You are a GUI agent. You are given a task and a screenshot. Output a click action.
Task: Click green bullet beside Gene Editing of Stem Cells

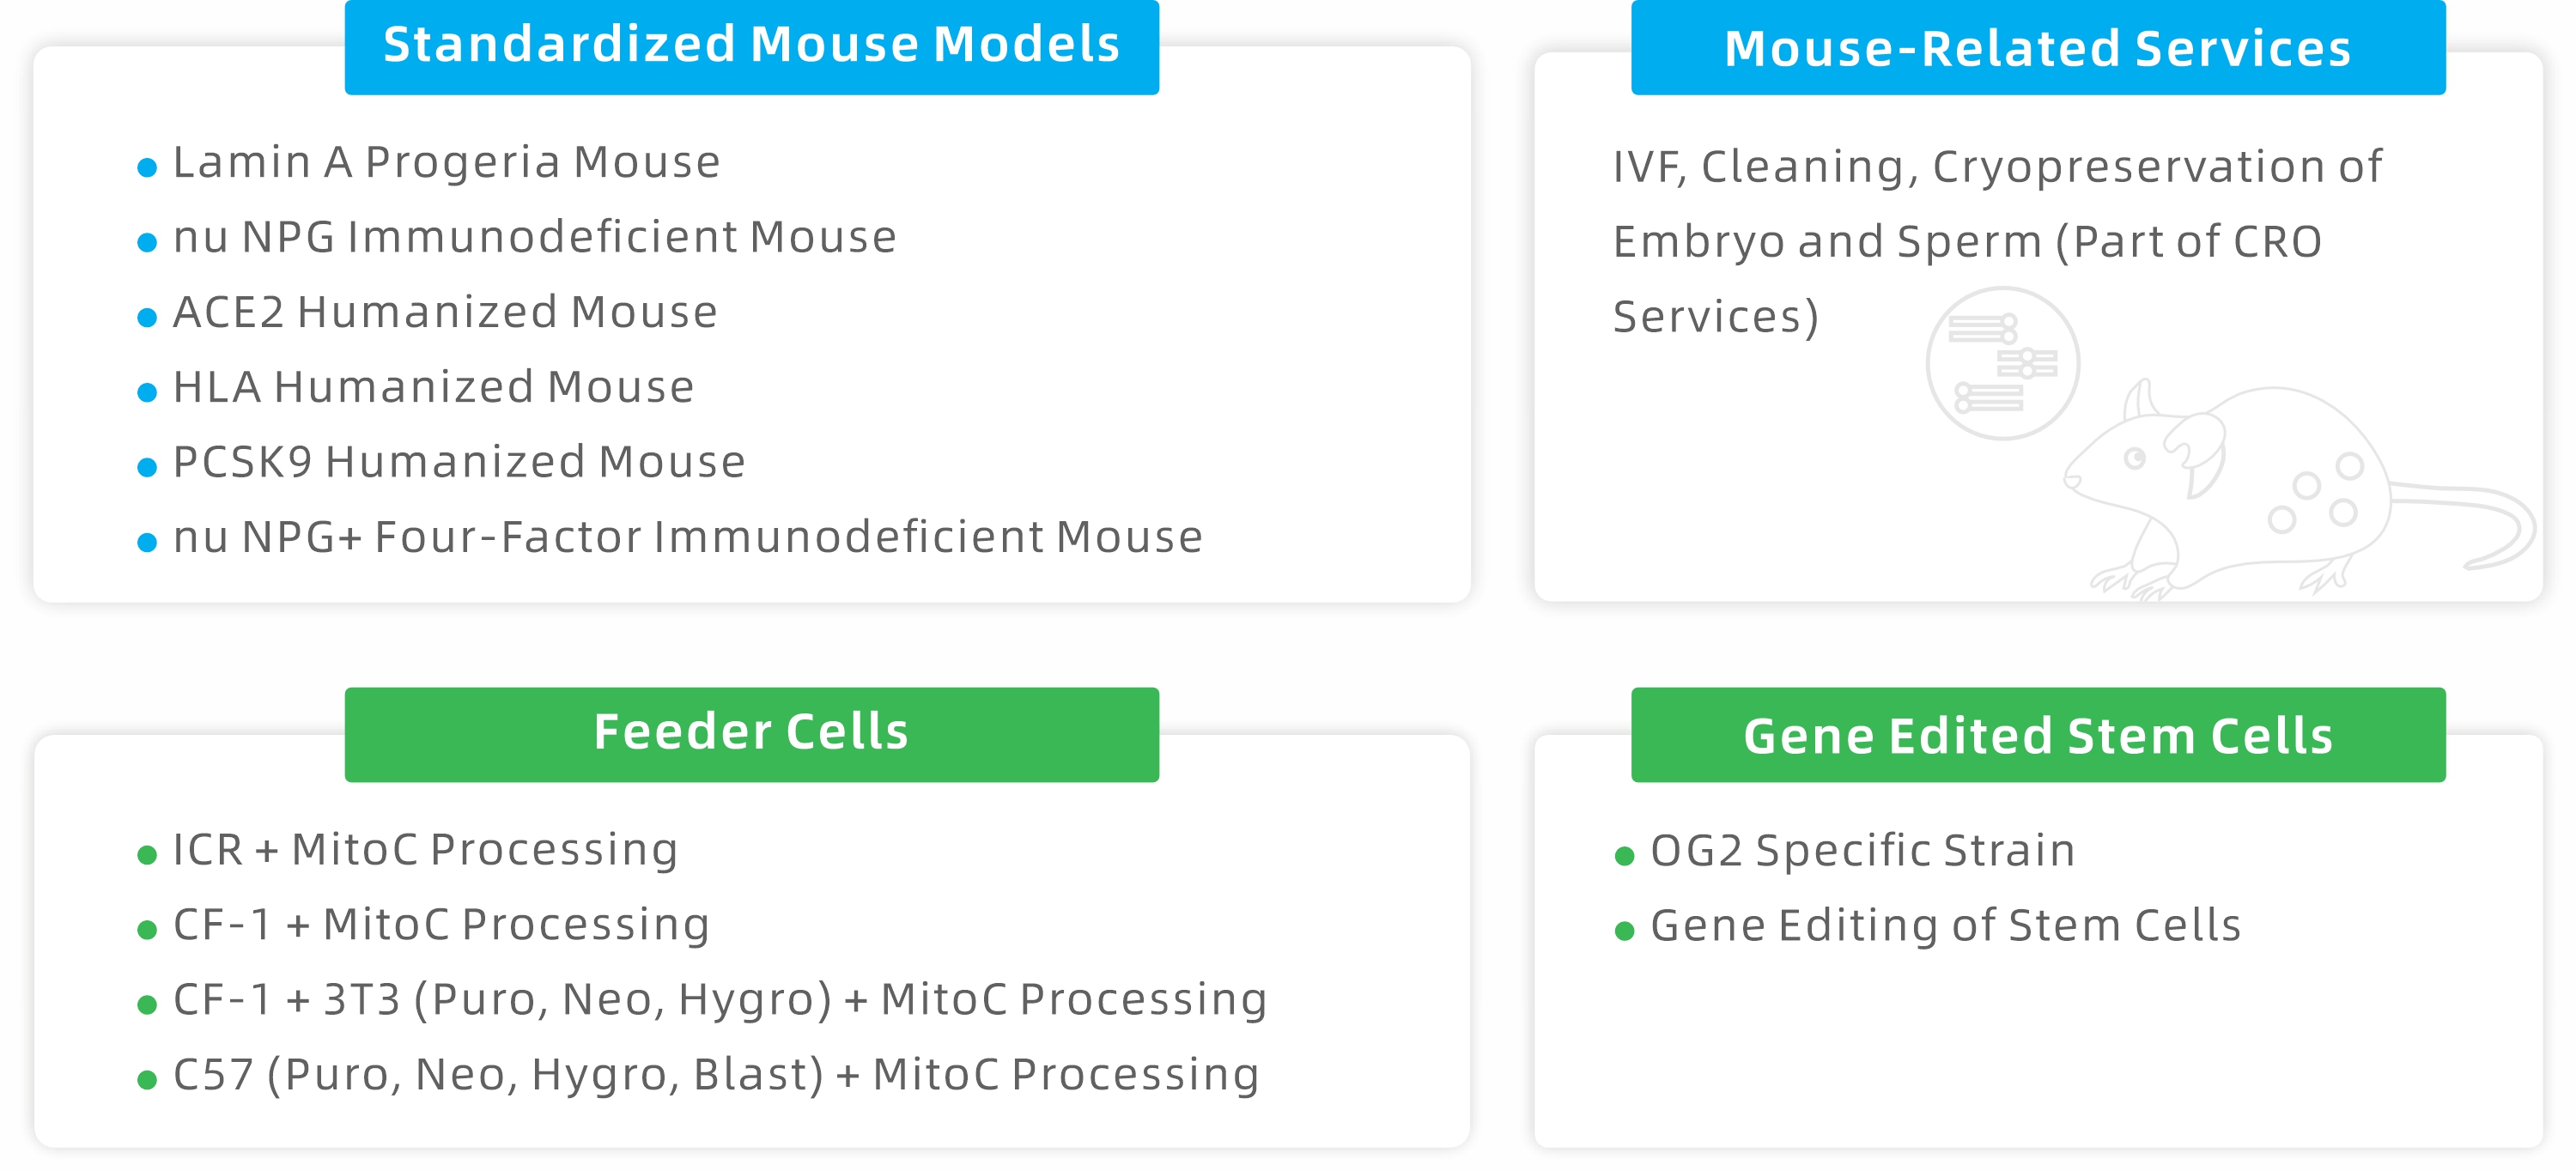pyautogui.click(x=1624, y=930)
